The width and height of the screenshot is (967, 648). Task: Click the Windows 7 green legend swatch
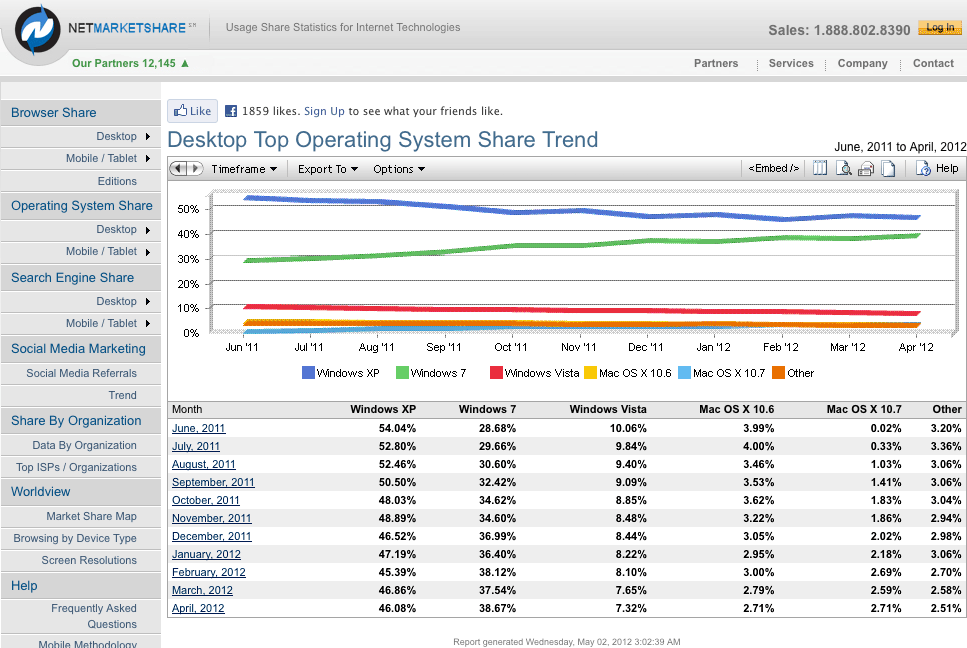(402, 372)
